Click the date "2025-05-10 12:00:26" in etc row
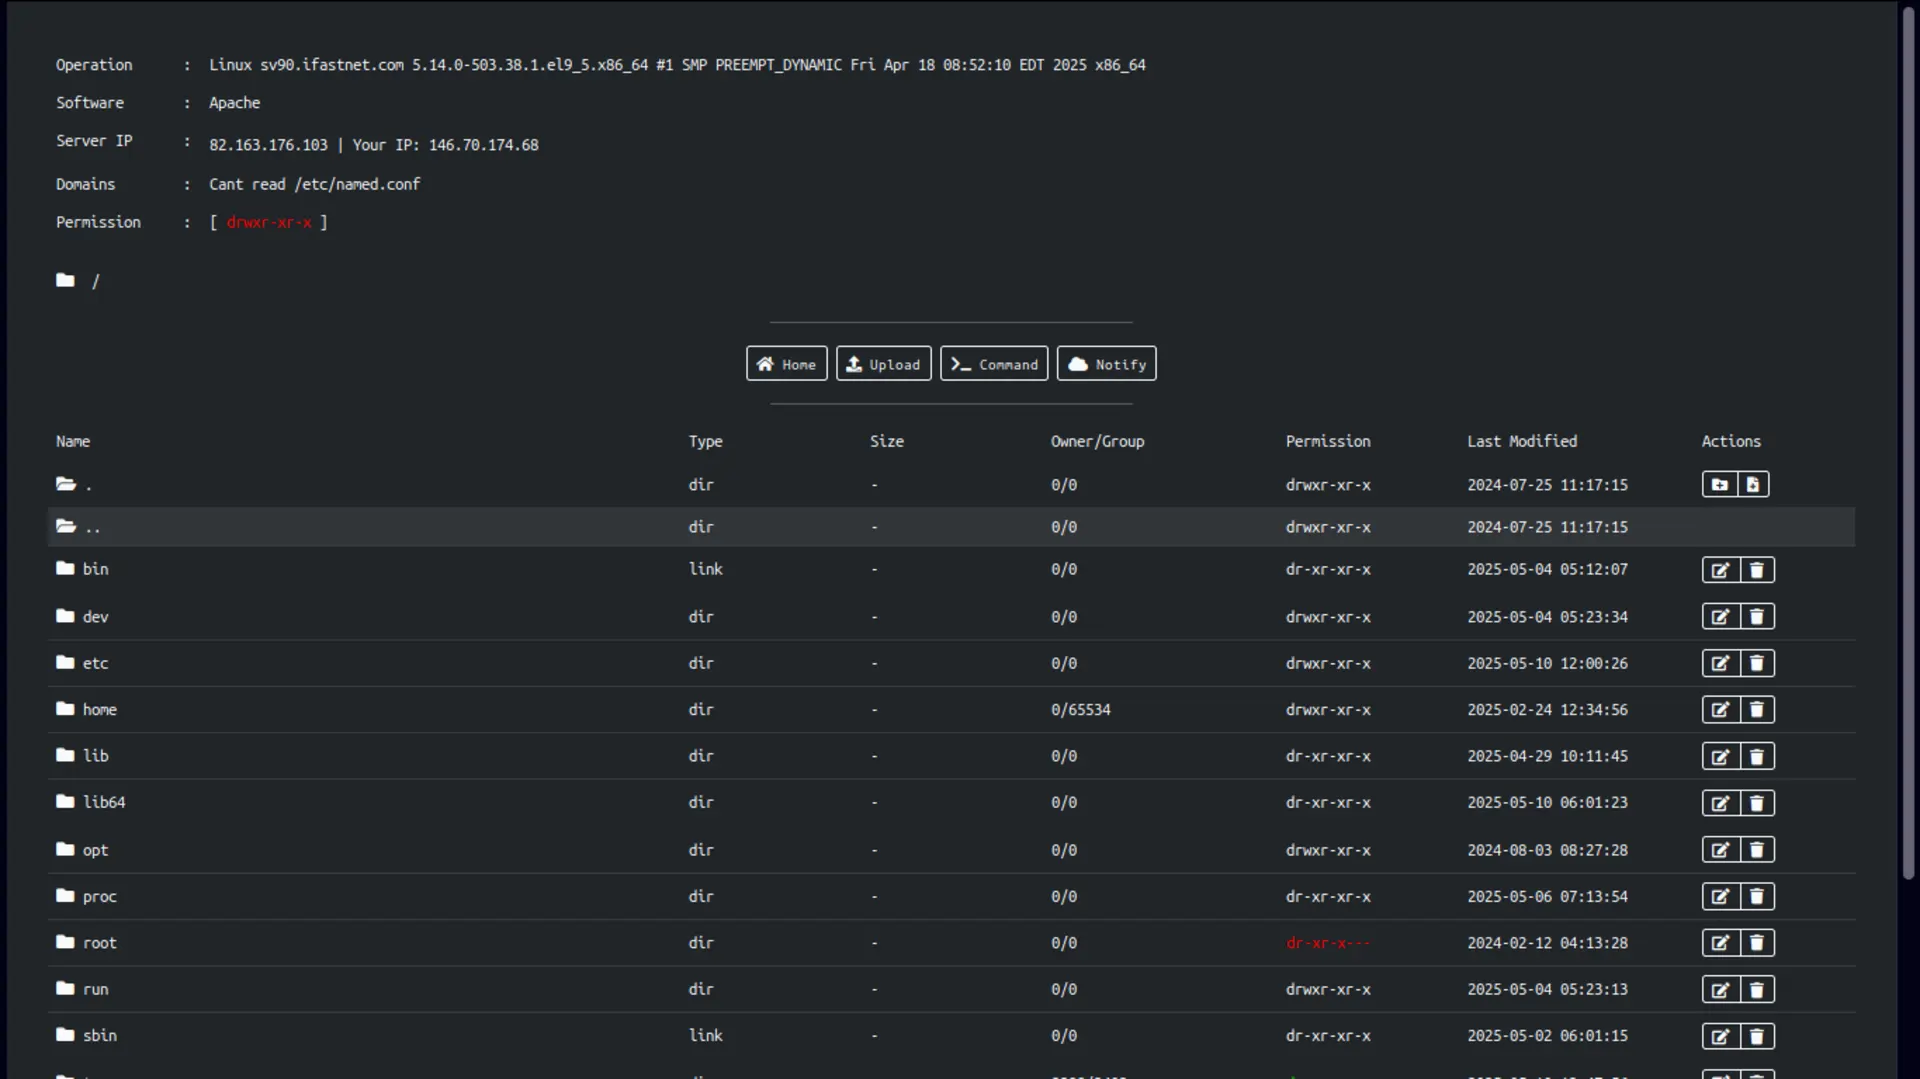The image size is (1920, 1079). point(1547,663)
